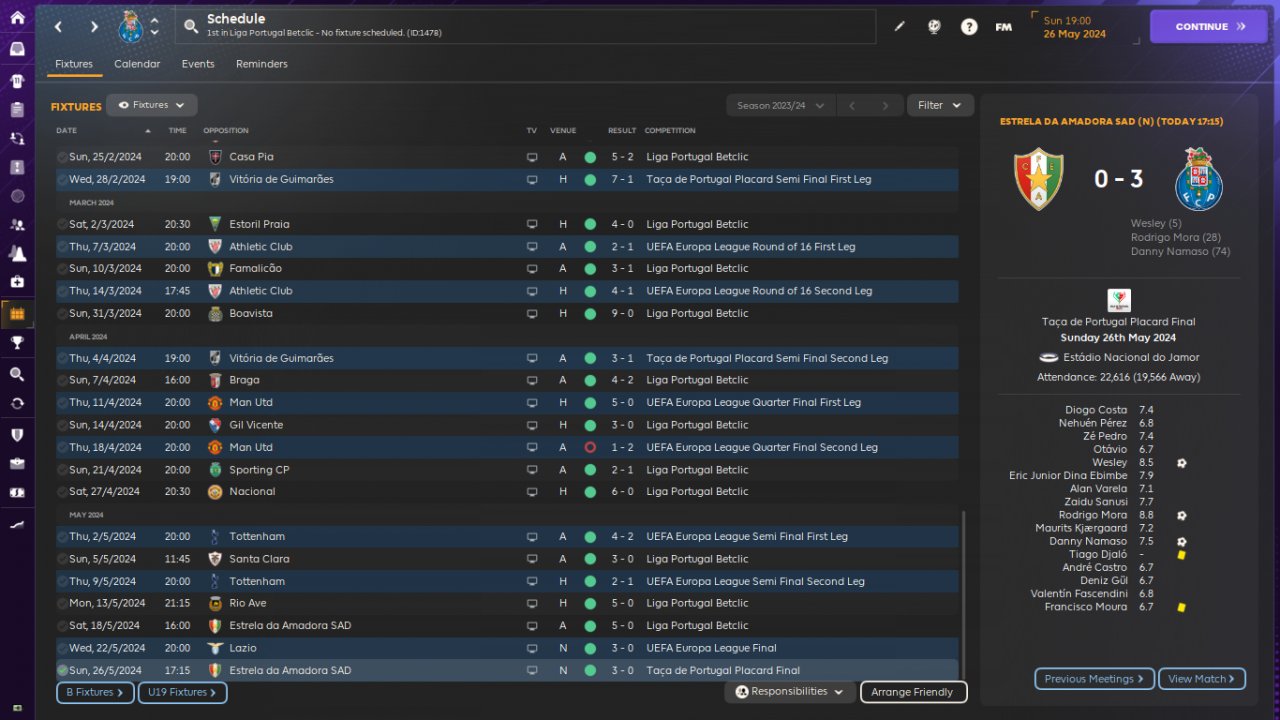The image size is (1280, 720).
Task: Open the Training cone icon in the sidebar
Action: click(x=17, y=254)
